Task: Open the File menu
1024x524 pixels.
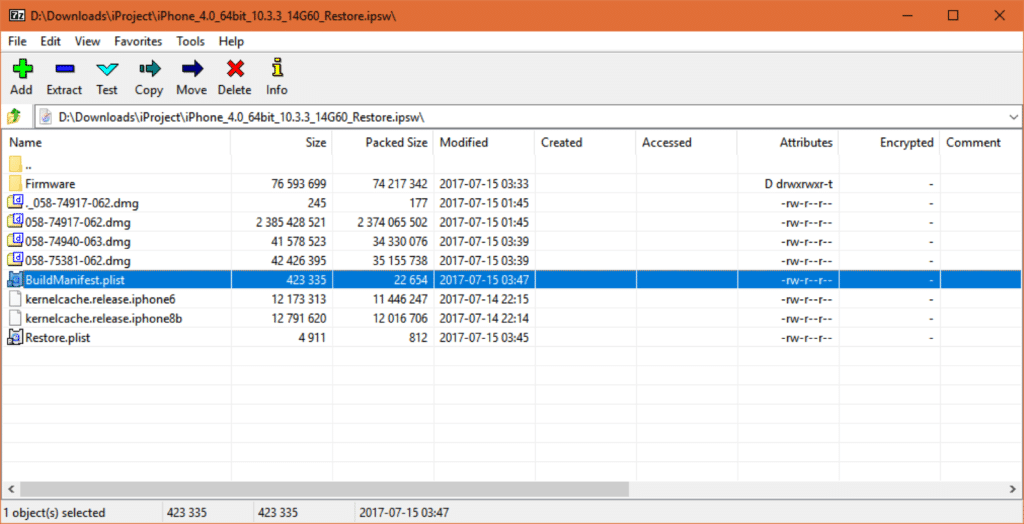Action: pyautogui.click(x=17, y=41)
